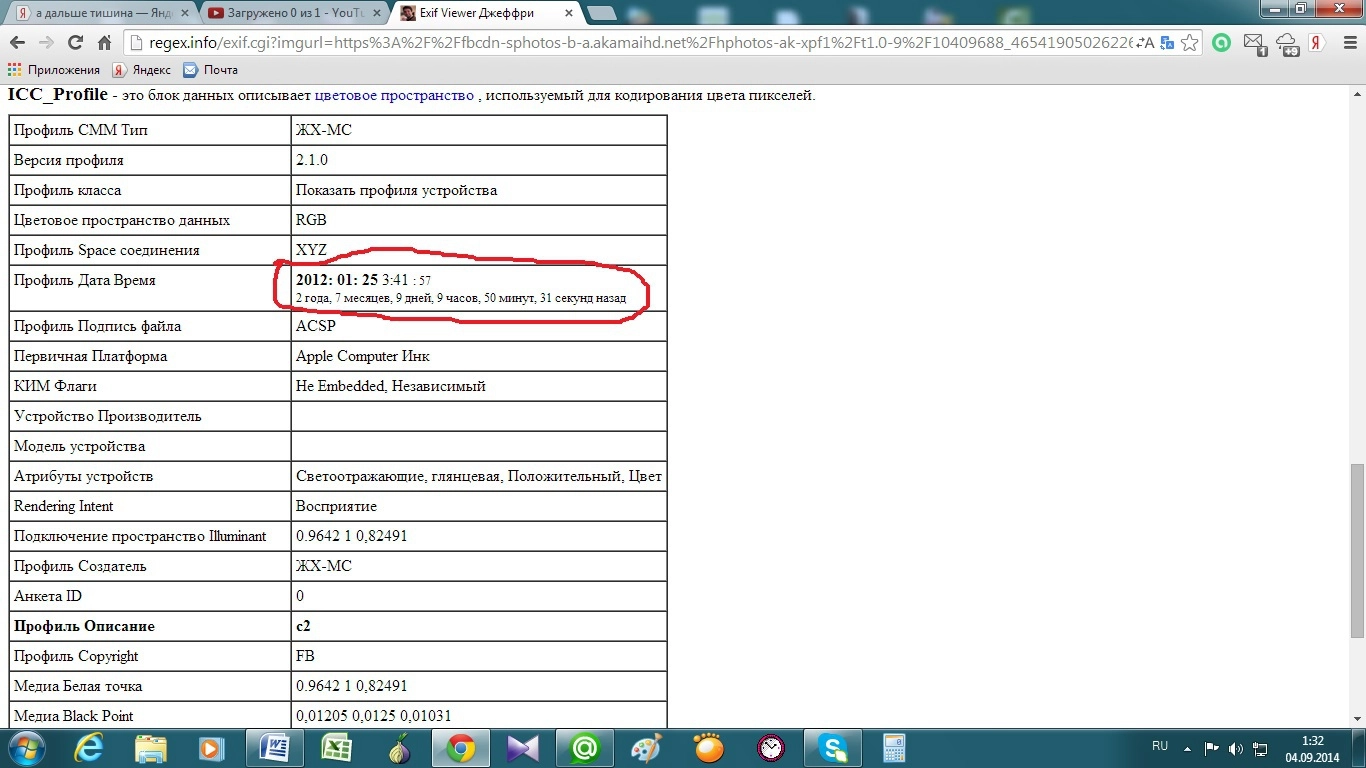Click the green circular extension icon

click(x=1221, y=43)
